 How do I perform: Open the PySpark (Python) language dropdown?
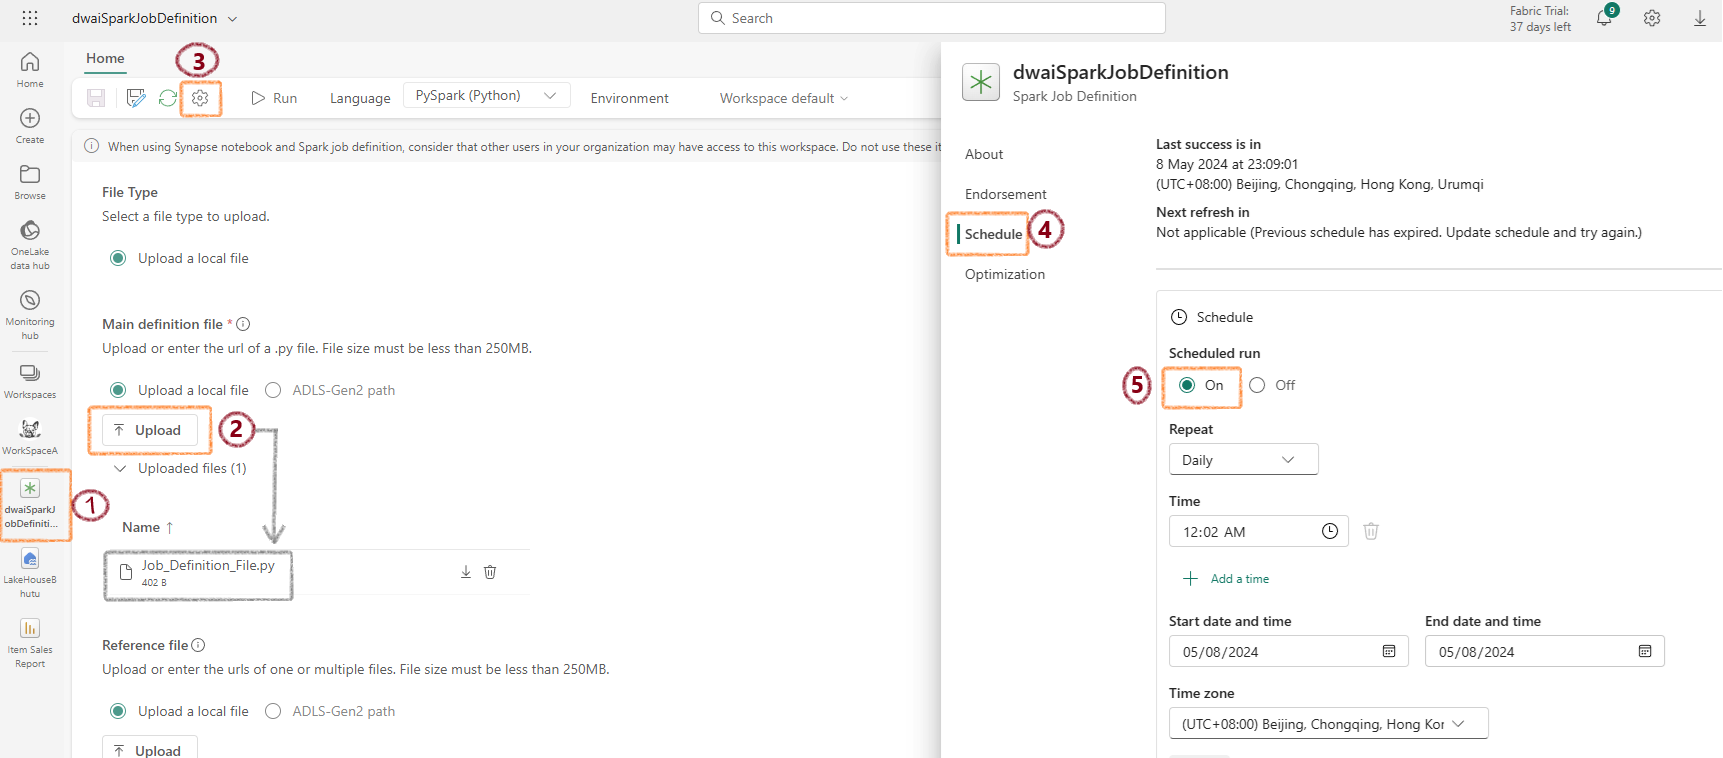487,96
